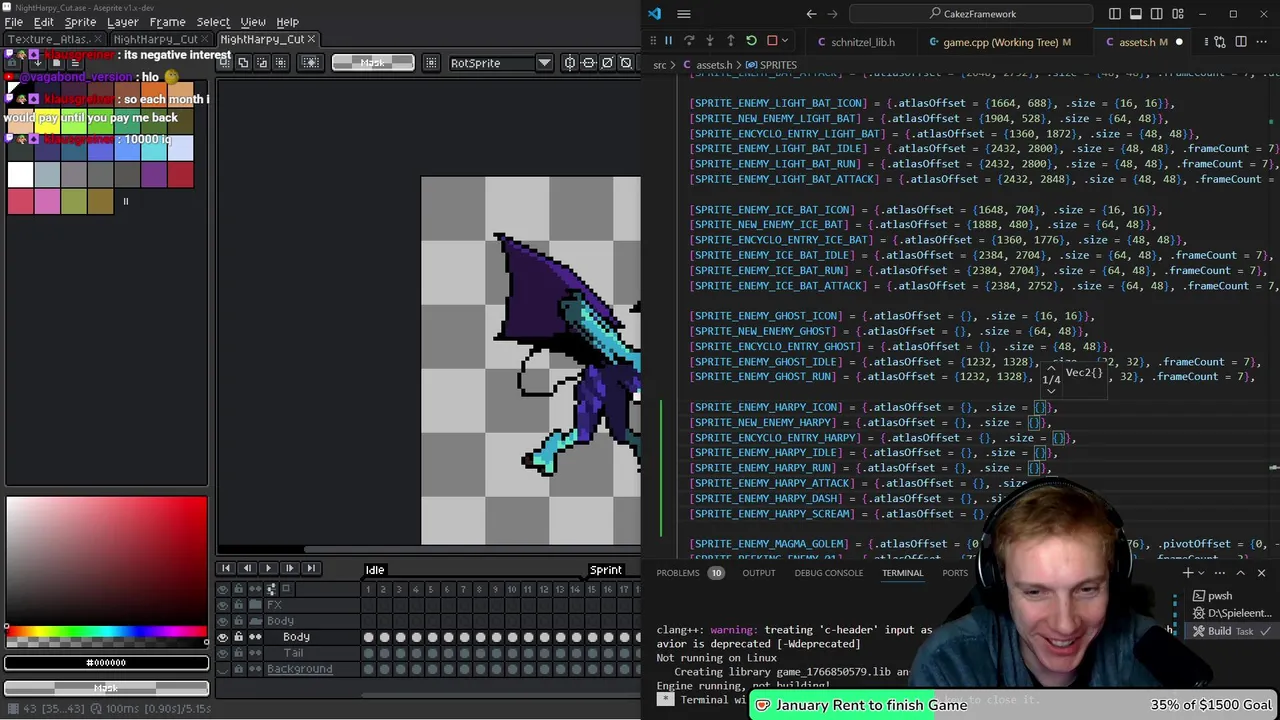Click the CakezFramework command center search
This screenshot has width=1280, height=720.
(972, 14)
